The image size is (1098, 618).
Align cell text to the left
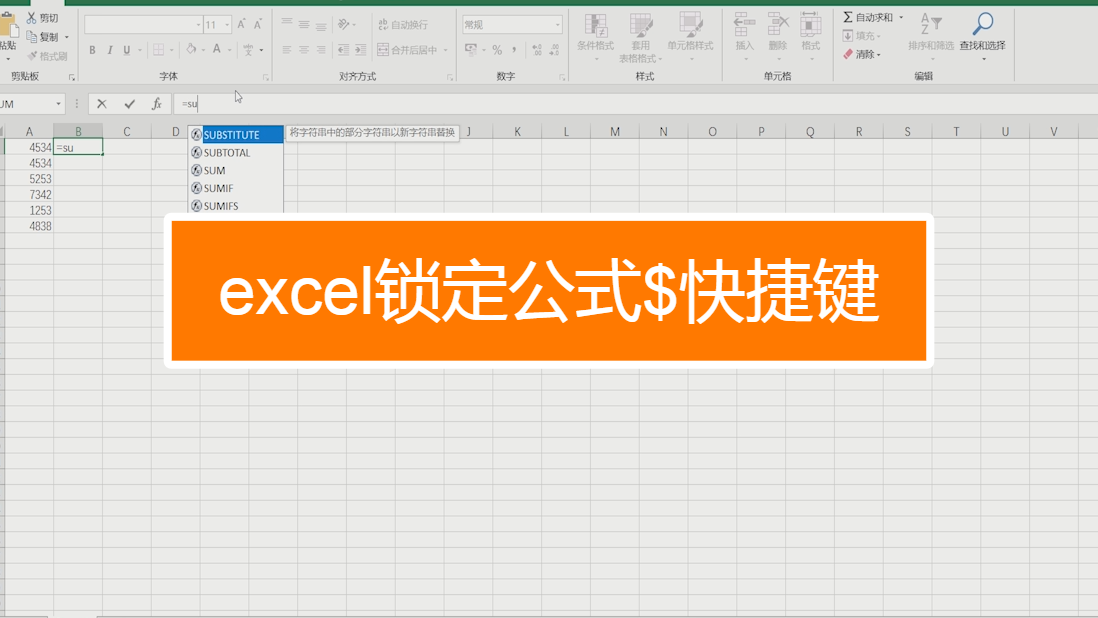tap(287, 50)
